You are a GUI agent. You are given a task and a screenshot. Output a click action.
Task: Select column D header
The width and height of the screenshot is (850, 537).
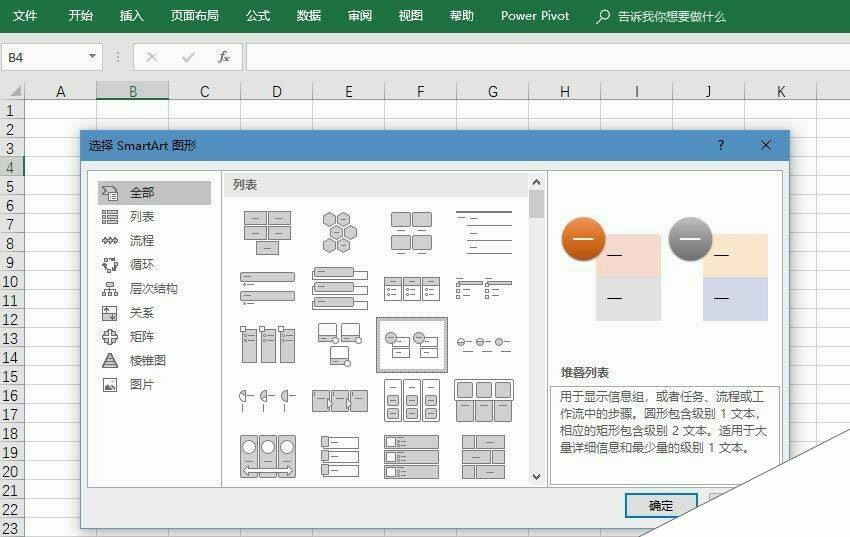[x=276, y=91]
